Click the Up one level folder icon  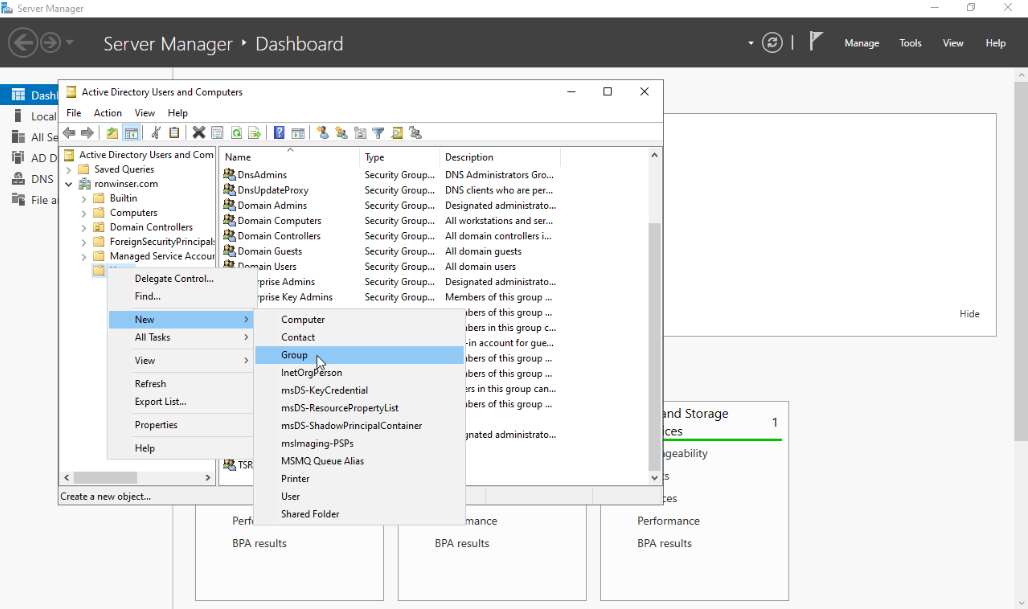pyautogui.click(x=112, y=133)
